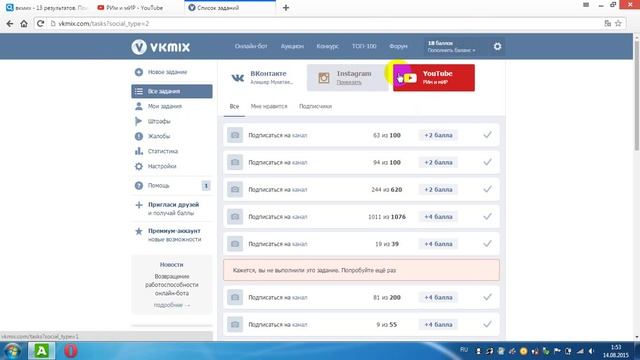Open a new browser tab
This screenshot has height=360, width=640.
tap(286, 8)
